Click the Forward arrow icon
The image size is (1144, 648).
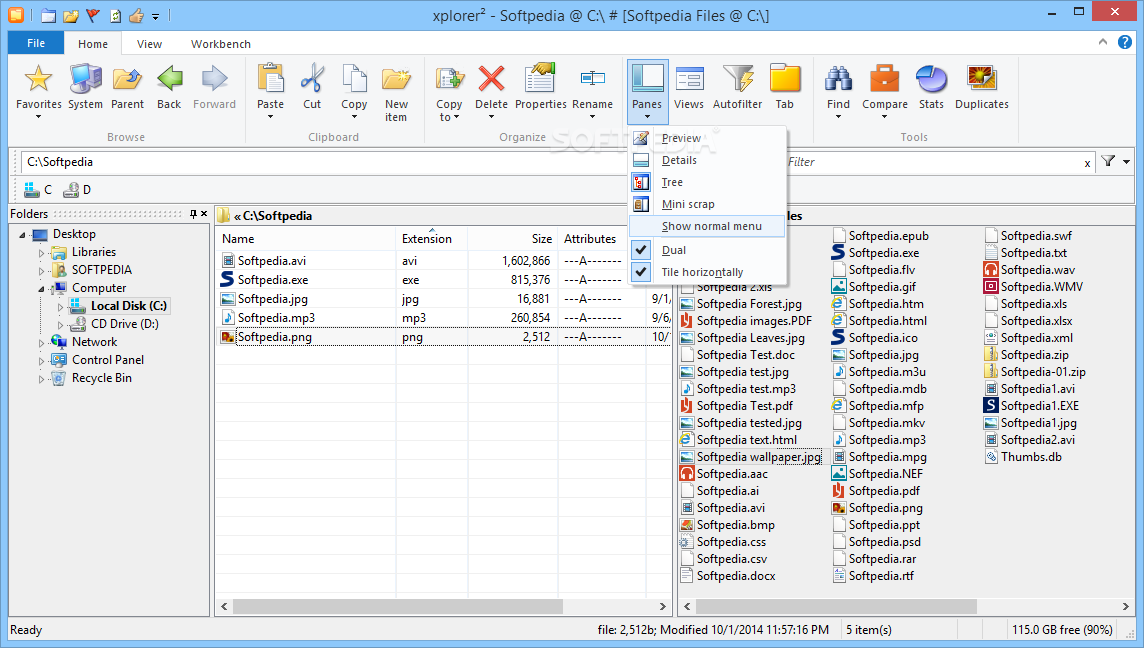[x=214, y=79]
